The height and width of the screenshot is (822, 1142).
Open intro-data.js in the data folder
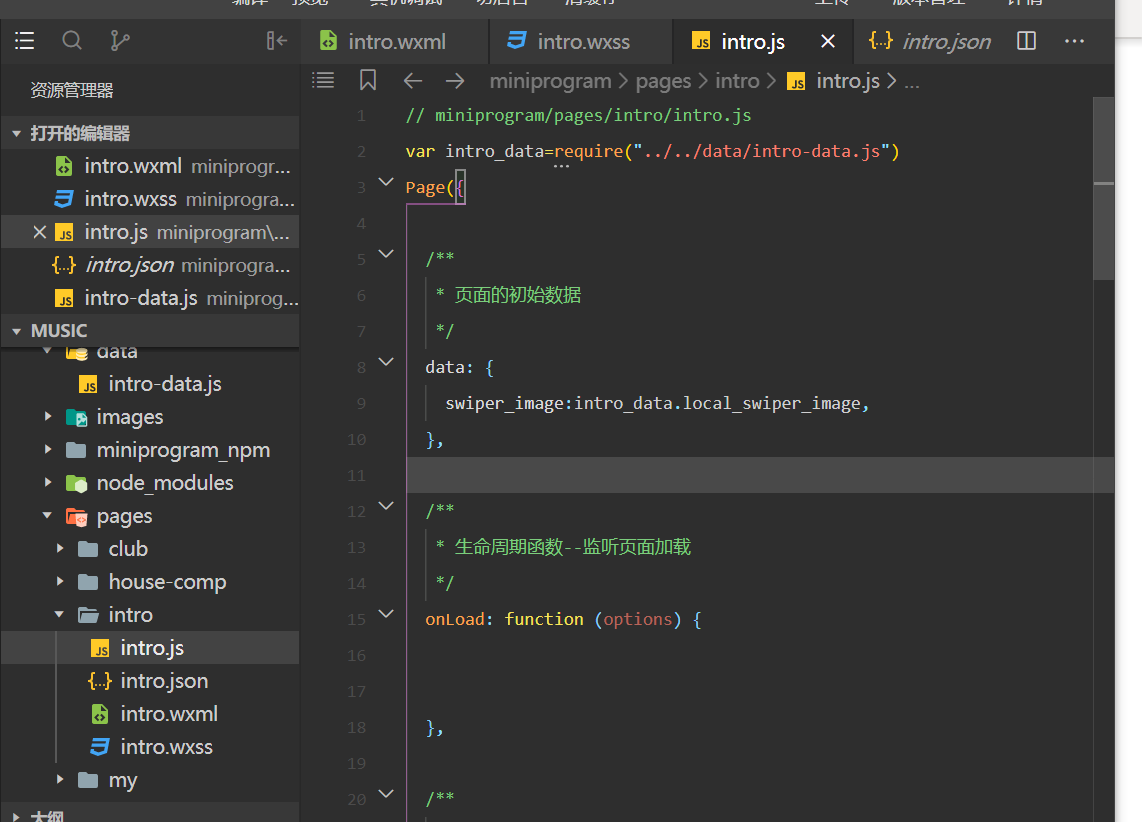(x=150, y=384)
